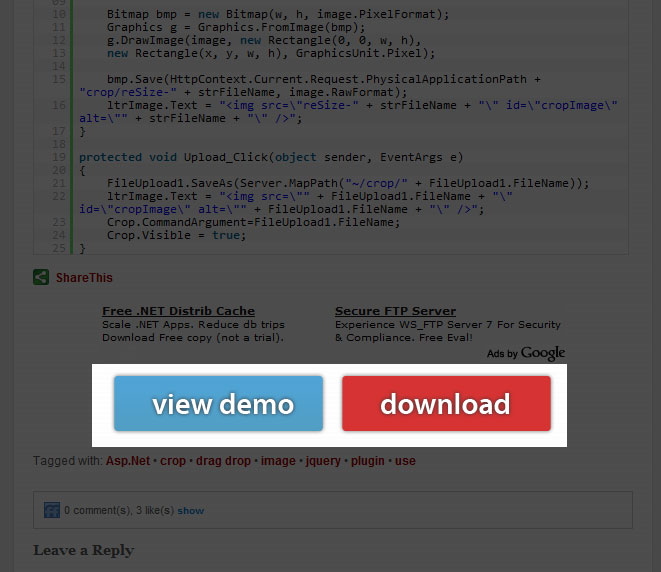Click the Upload_Click method code line

(x=270, y=157)
